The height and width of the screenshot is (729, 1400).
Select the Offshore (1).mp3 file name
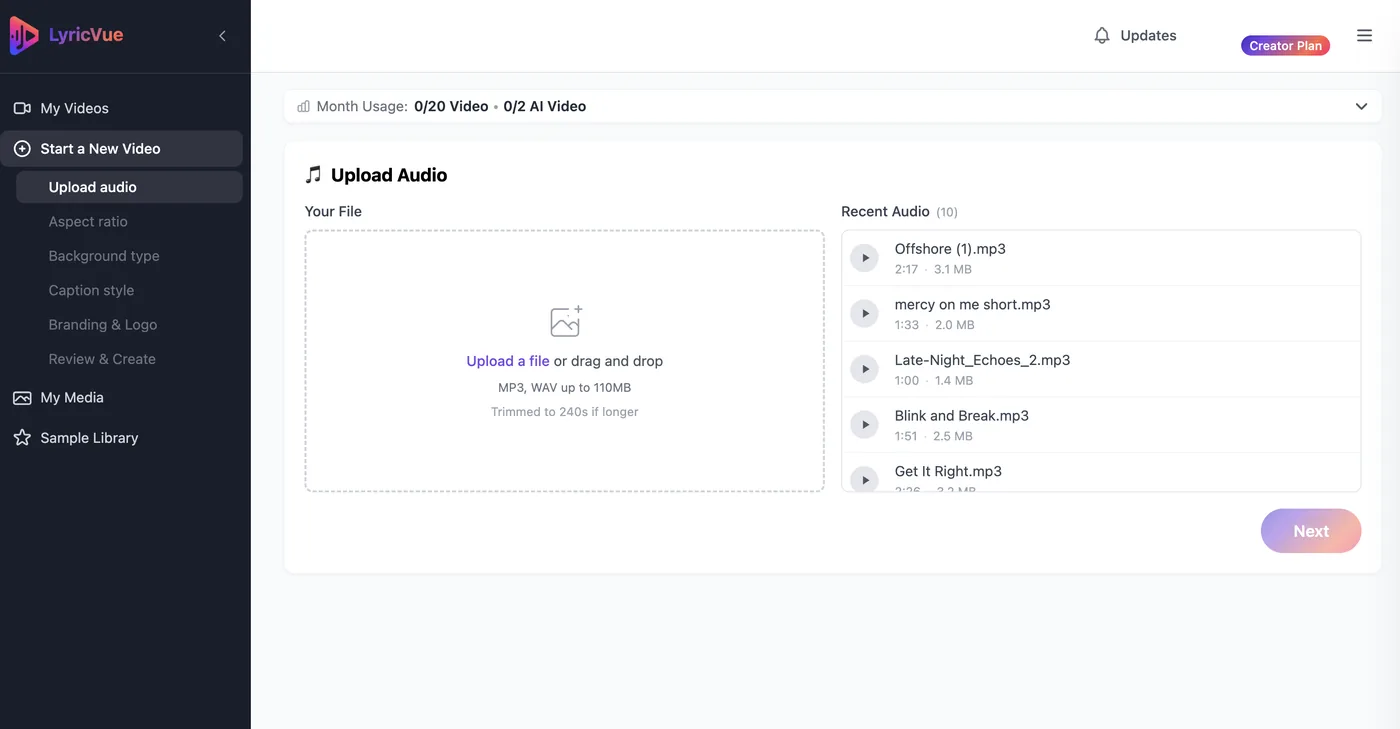pos(950,249)
